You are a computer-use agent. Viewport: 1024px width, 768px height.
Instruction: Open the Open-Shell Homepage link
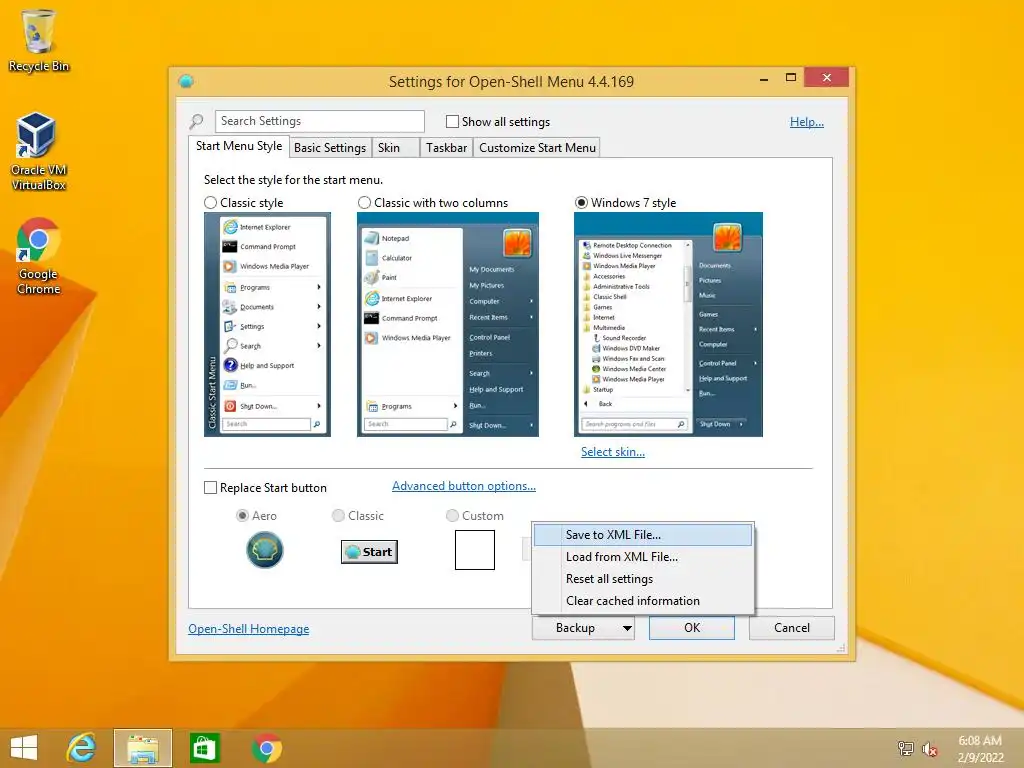click(x=249, y=629)
